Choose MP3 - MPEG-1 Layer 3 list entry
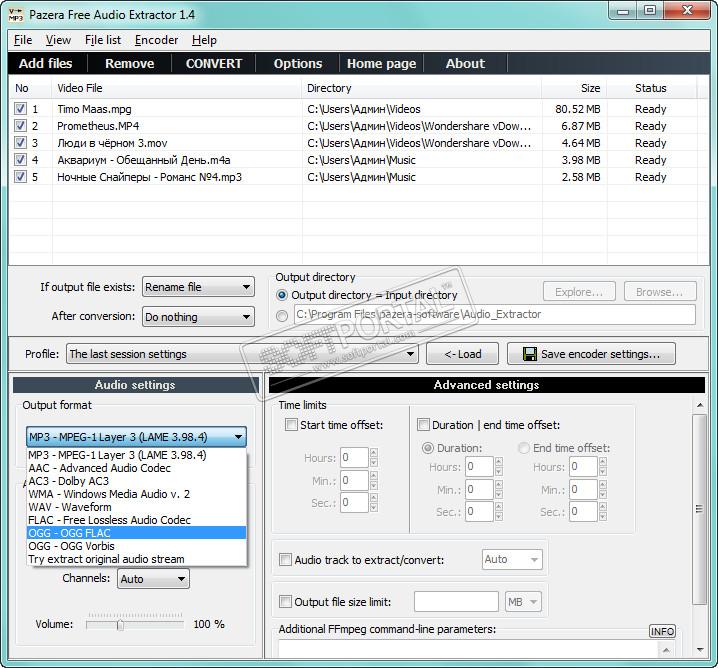Screen dimensions: 718x668 [x=137, y=455]
